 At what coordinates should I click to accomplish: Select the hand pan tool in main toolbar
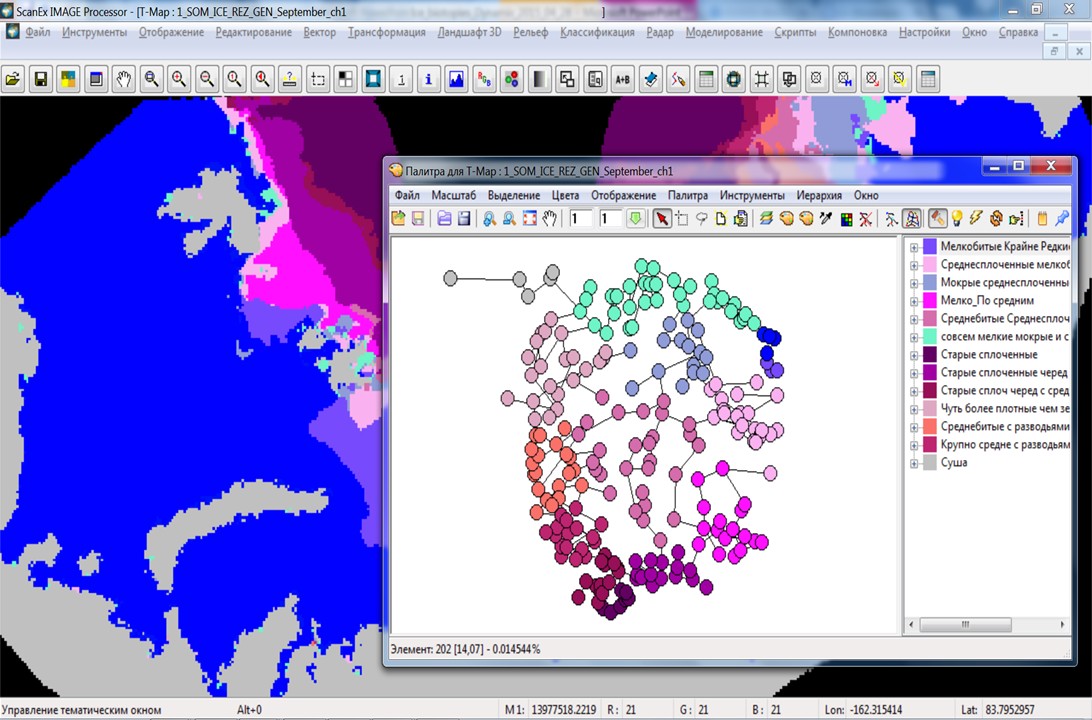(124, 80)
